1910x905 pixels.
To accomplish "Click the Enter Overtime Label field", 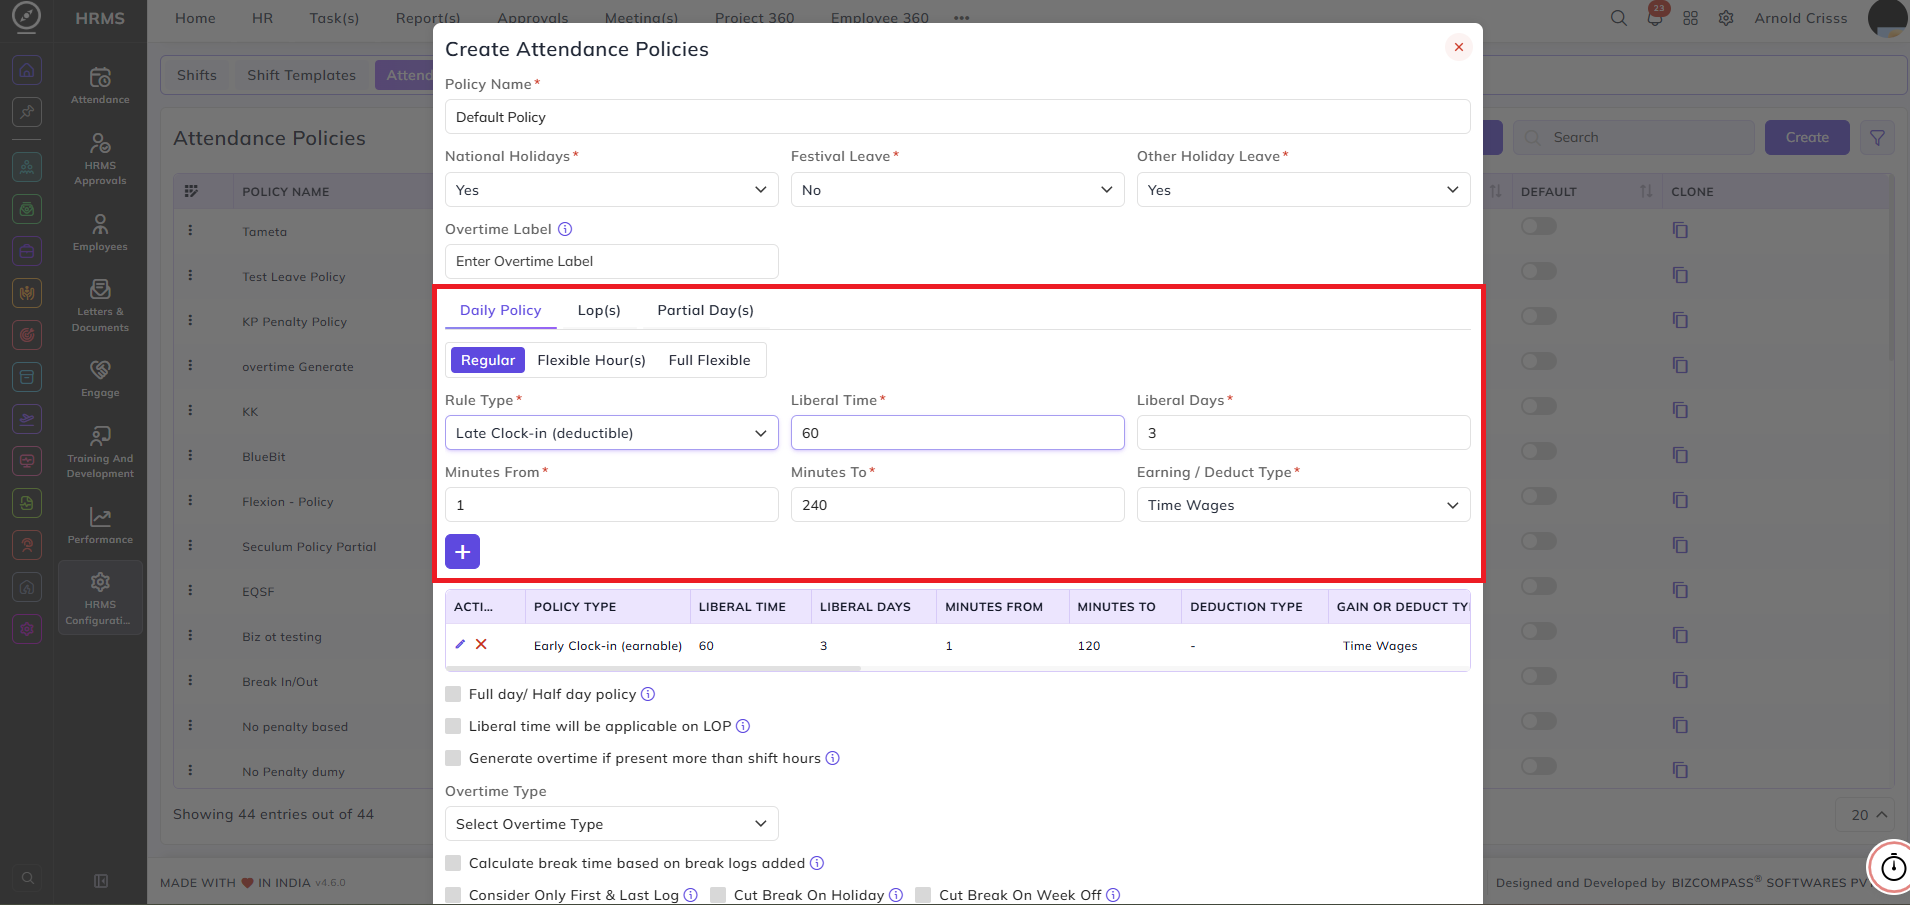I will [x=611, y=261].
